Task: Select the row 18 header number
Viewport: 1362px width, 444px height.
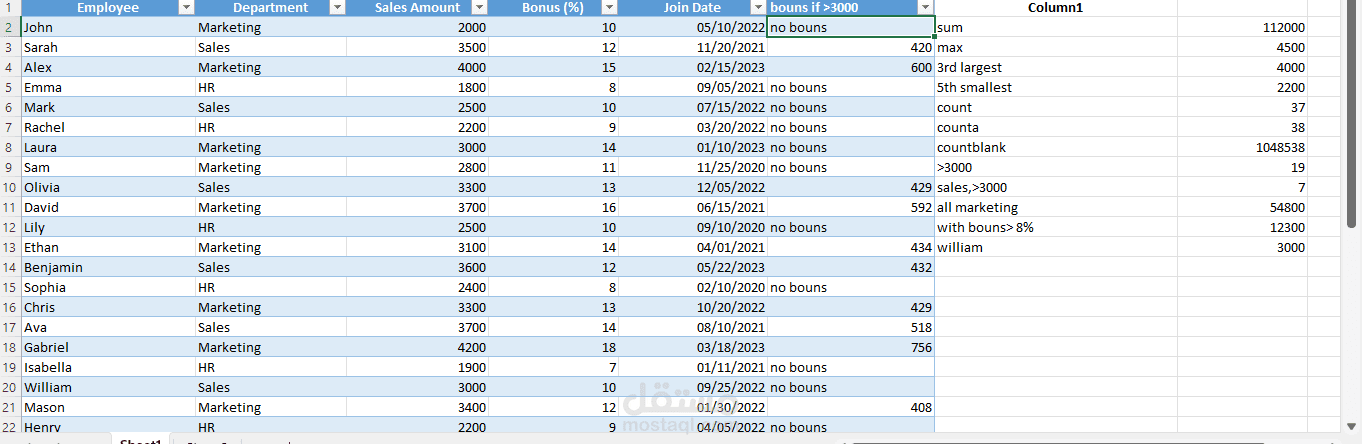Action: (x=9, y=347)
